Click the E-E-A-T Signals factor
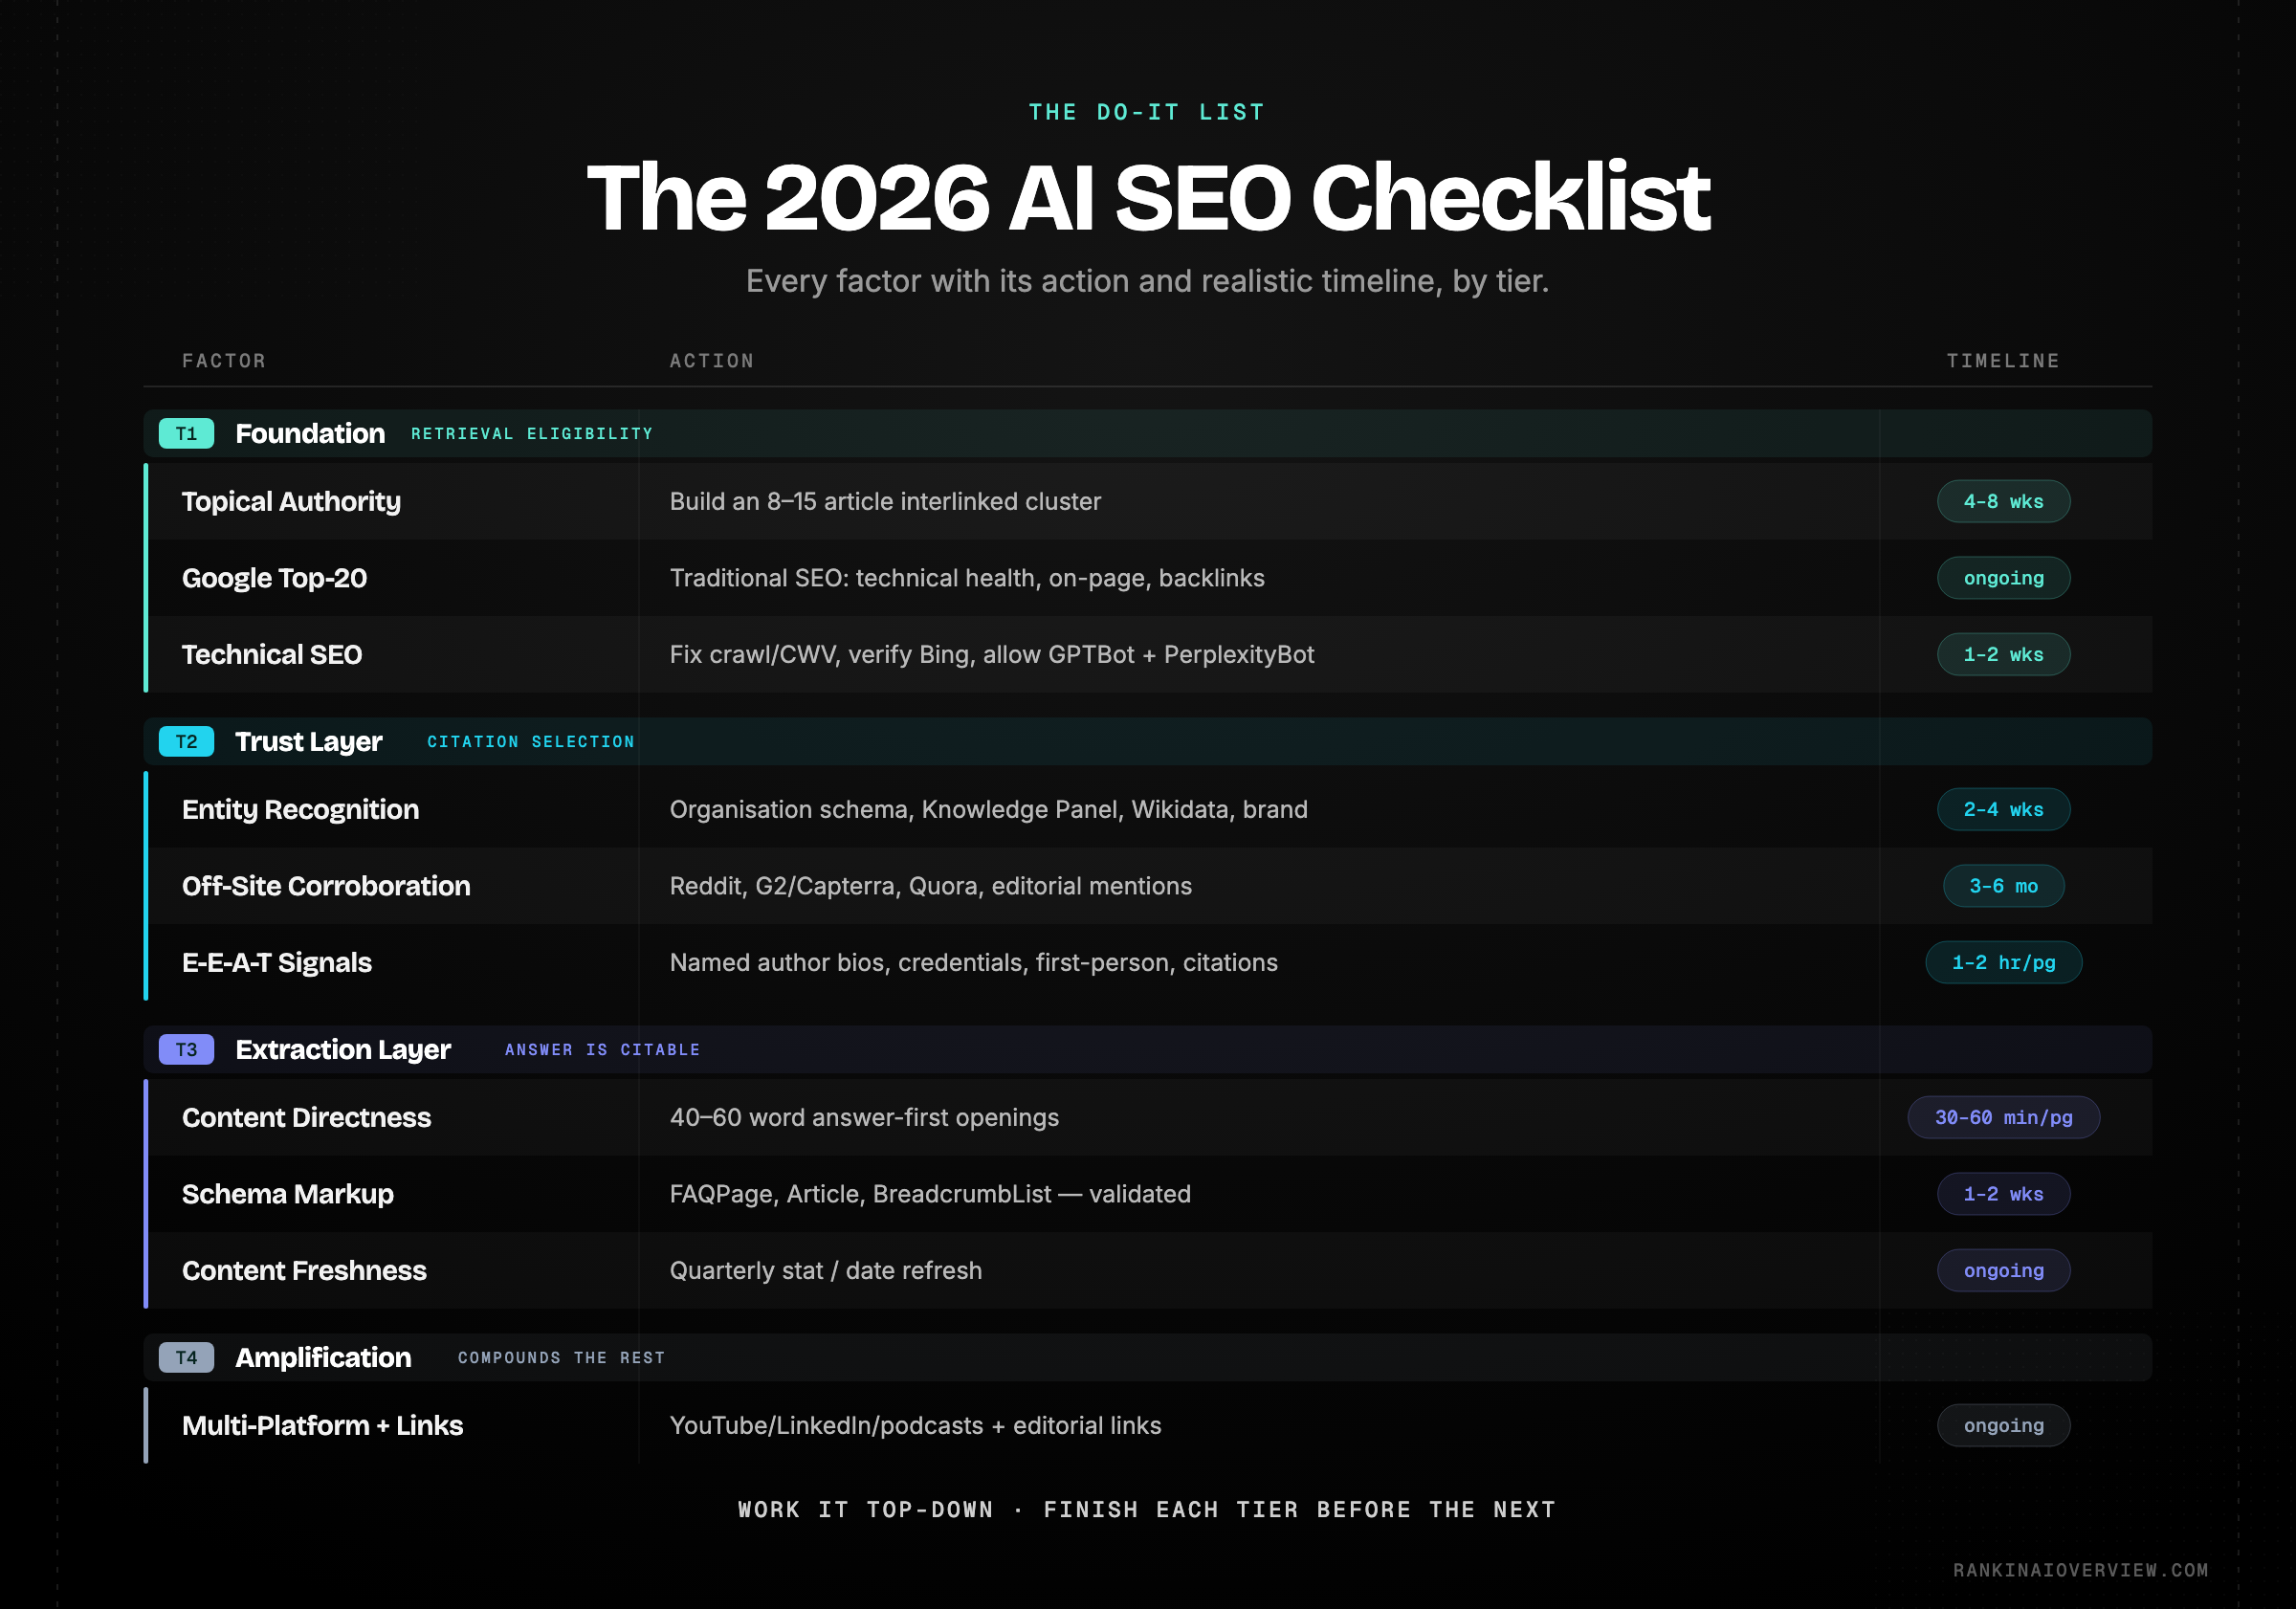 click(x=277, y=962)
